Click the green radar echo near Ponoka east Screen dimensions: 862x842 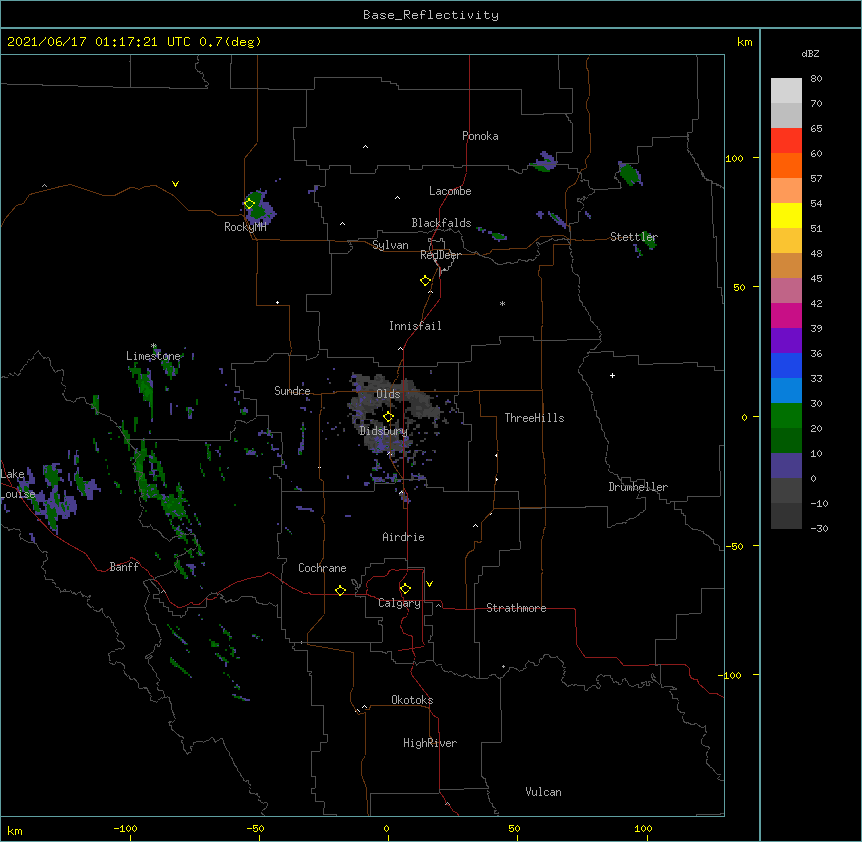click(543, 163)
